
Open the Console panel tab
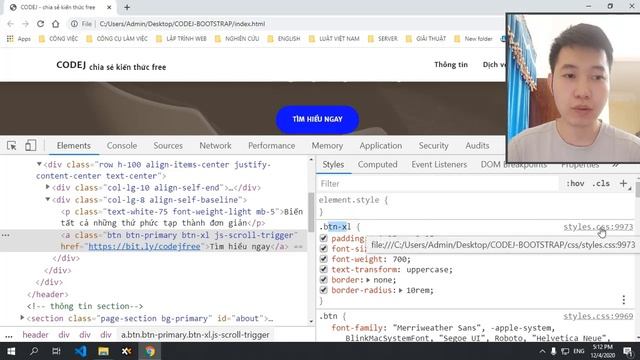(x=122, y=146)
